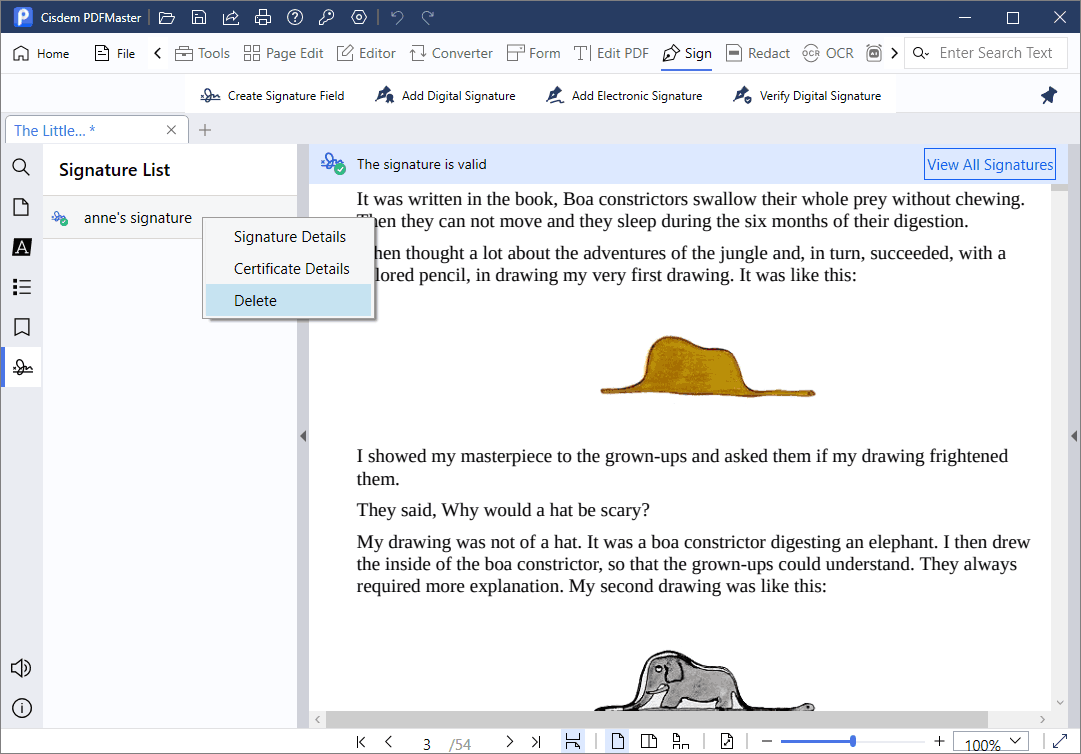Add a new tab with plus
Viewport: 1081px width, 754px height.
pyautogui.click(x=205, y=130)
